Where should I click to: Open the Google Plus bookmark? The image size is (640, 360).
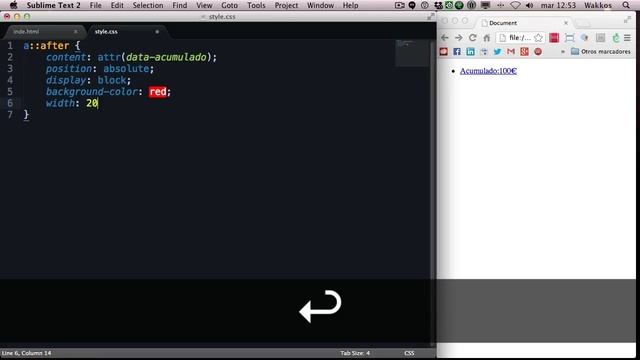click(x=524, y=51)
